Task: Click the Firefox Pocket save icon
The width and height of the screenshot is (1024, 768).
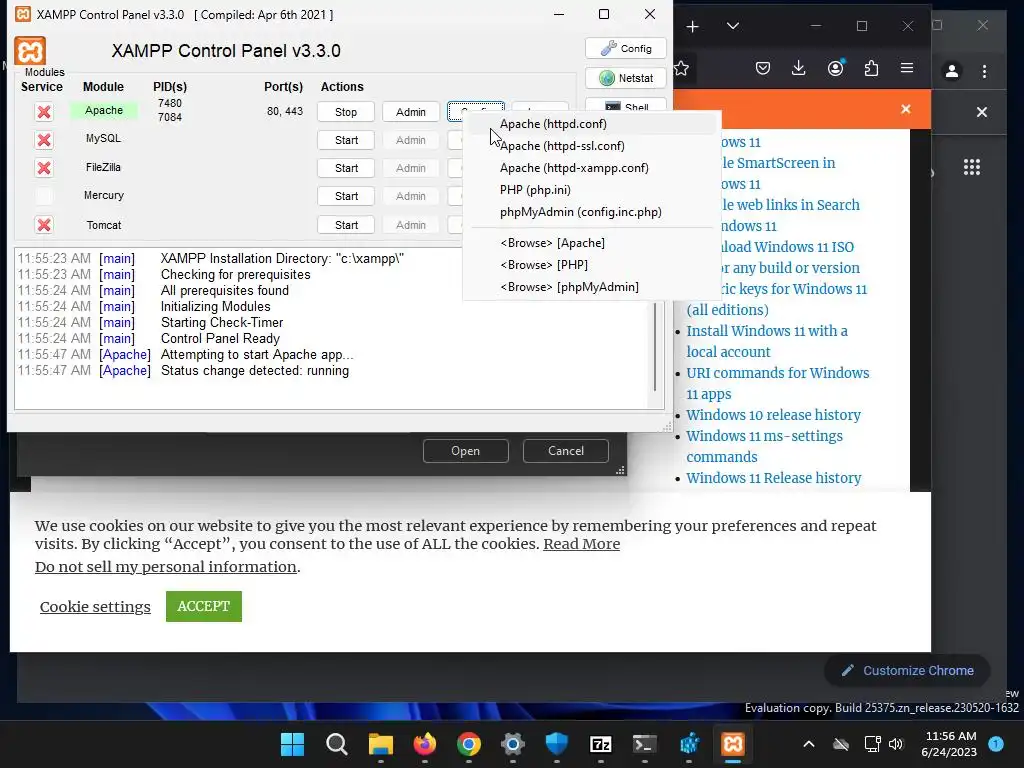Action: [x=763, y=68]
